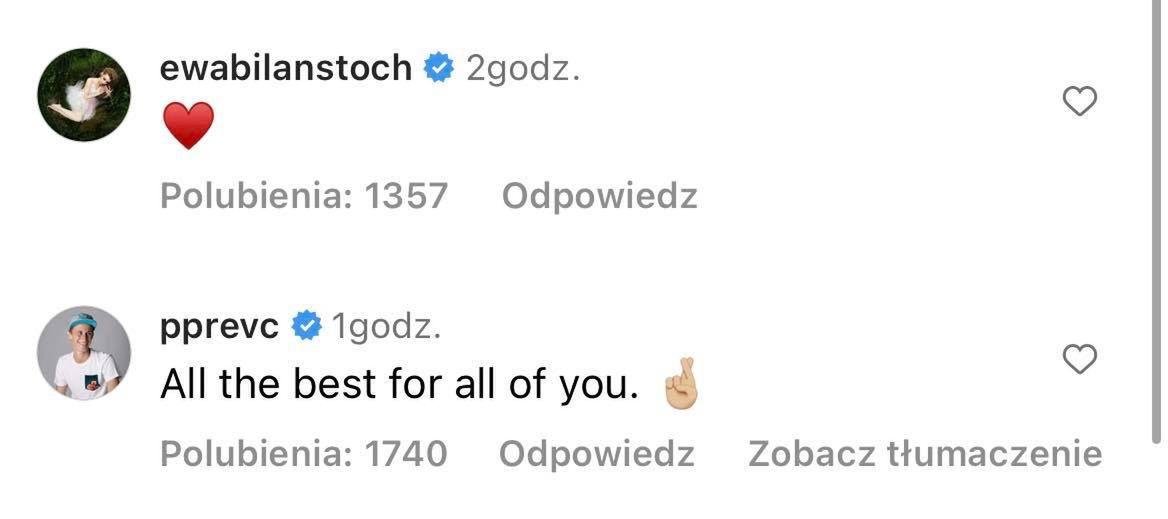The image size is (1168, 519).
Task: Click the verified badge next to ewabilanstoch
Action: click(x=437, y=68)
